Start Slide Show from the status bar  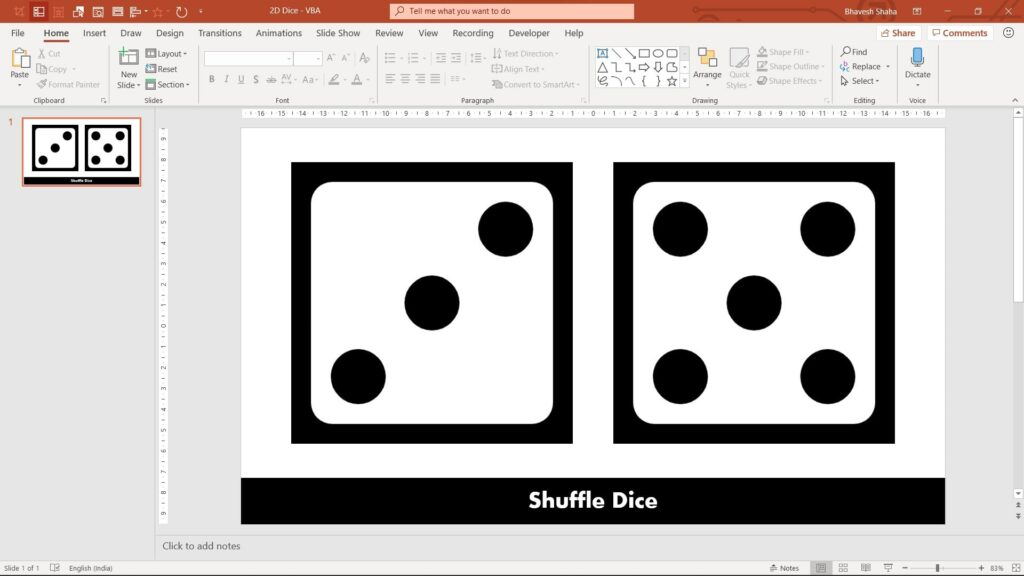(x=886, y=567)
